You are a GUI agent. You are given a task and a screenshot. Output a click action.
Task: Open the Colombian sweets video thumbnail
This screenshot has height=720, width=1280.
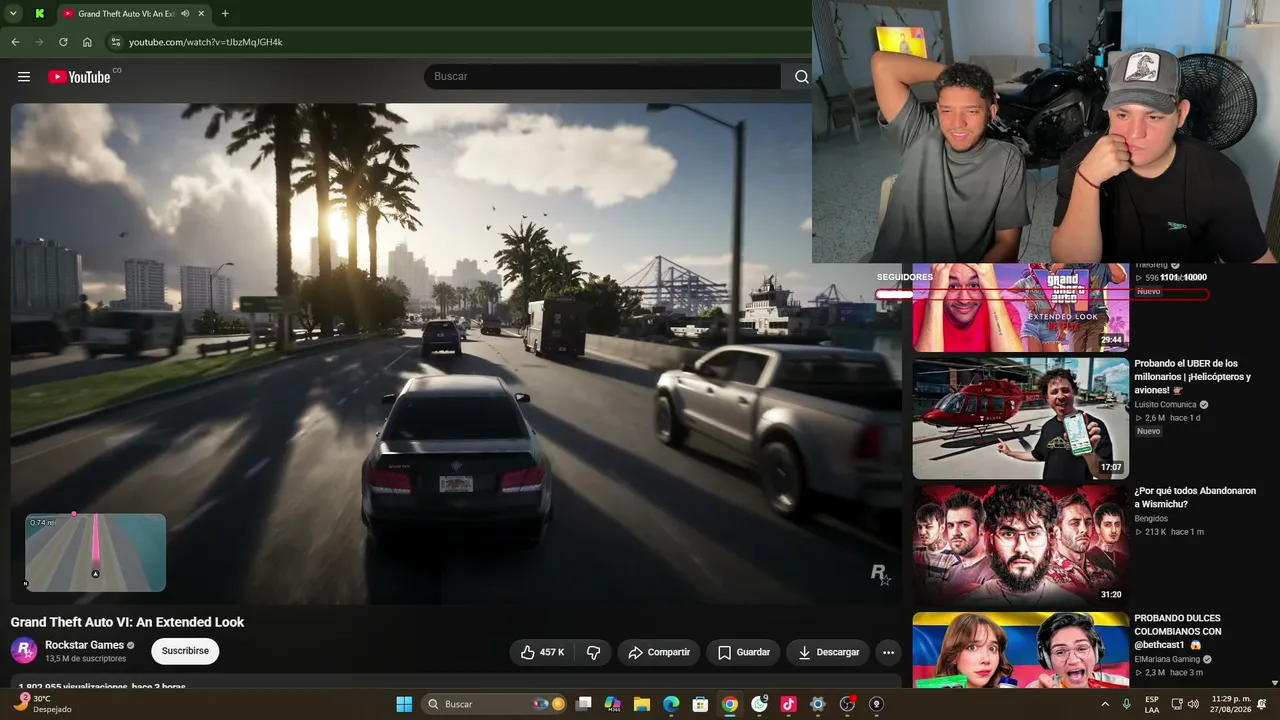click(x=1020, y=650)
